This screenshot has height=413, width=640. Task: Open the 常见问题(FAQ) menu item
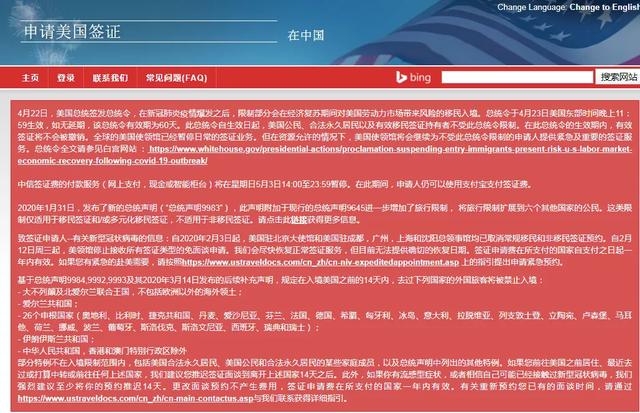[x=176, y=78]
